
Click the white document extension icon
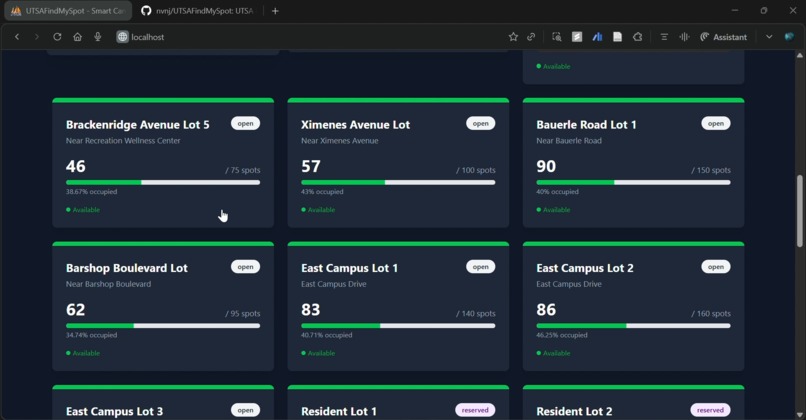click(x=617, y=37)
